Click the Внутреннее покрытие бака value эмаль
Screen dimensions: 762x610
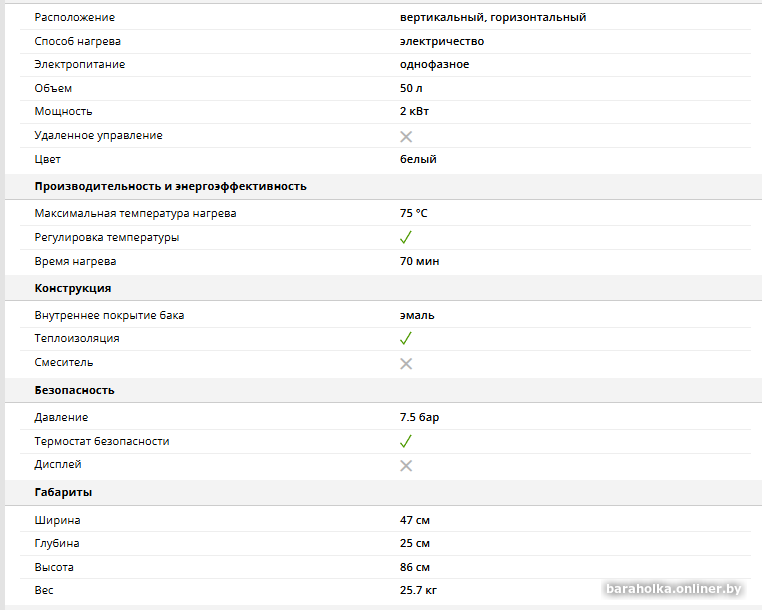click(x=417, y=315)
